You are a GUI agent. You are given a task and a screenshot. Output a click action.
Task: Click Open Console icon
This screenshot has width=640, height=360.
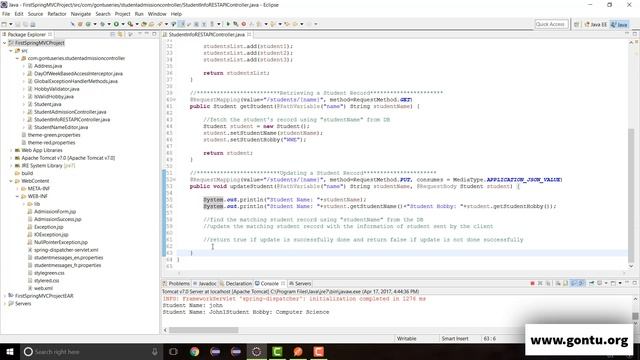pyautogui.click(x=613, y=283)
